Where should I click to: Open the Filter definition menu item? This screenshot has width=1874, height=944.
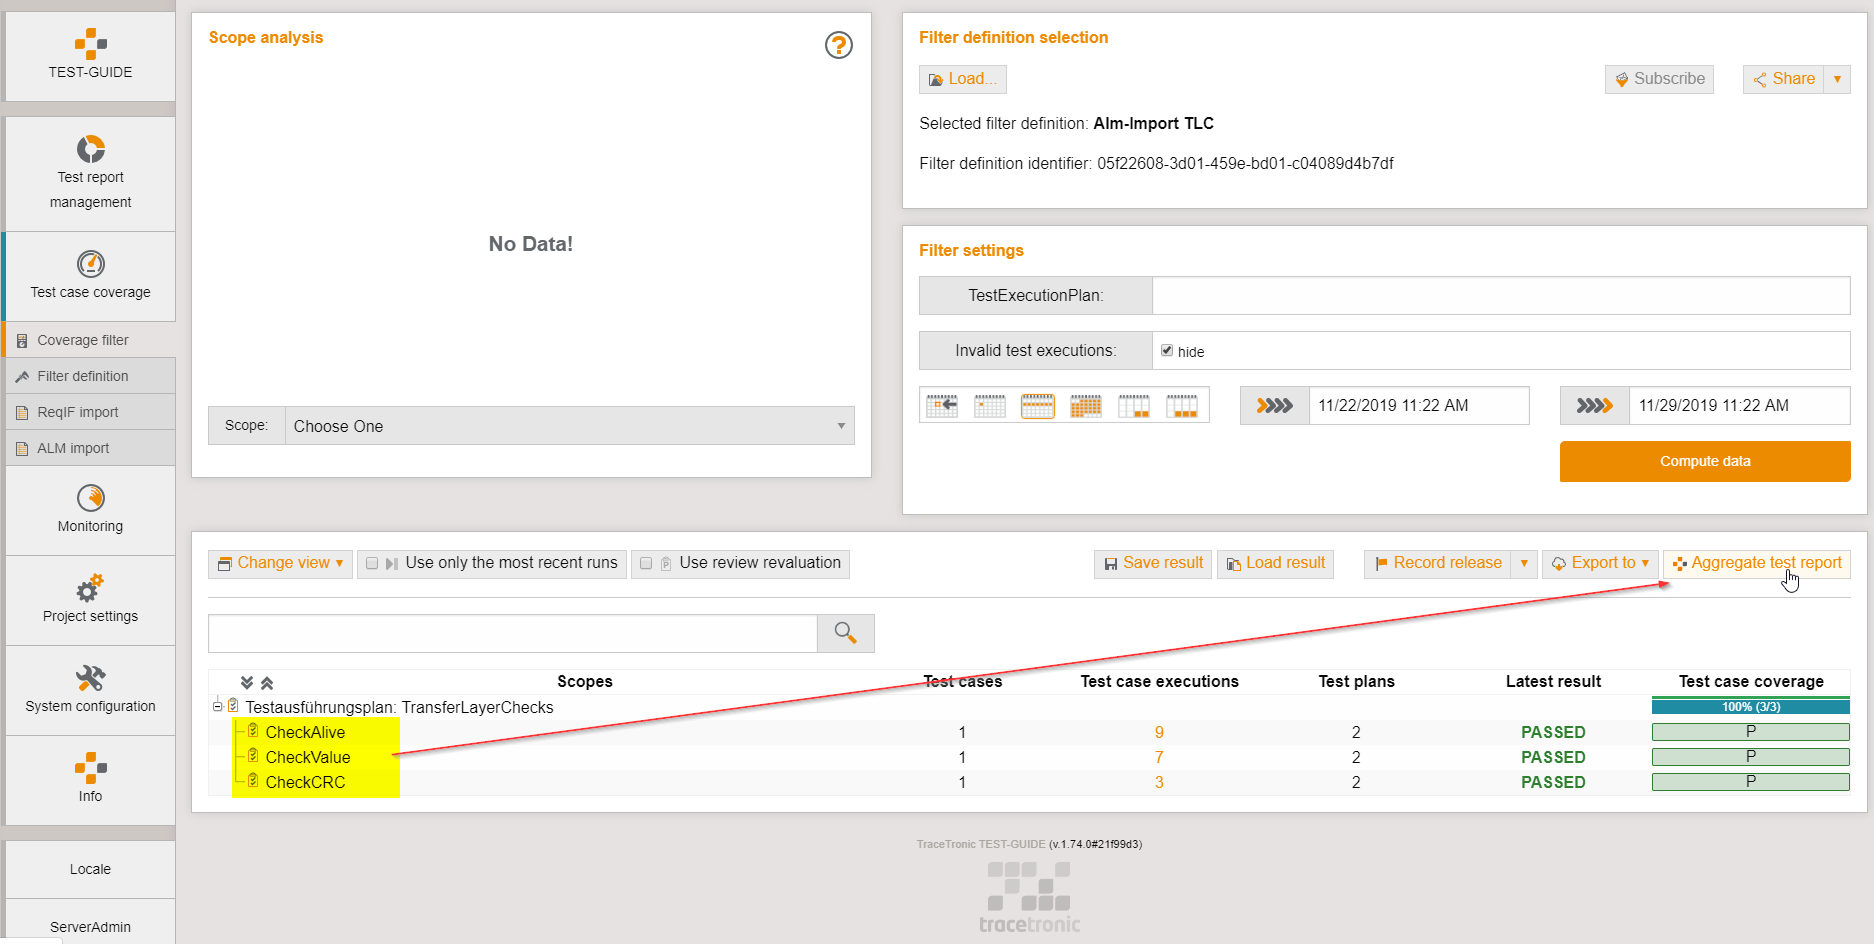[83, 376]
